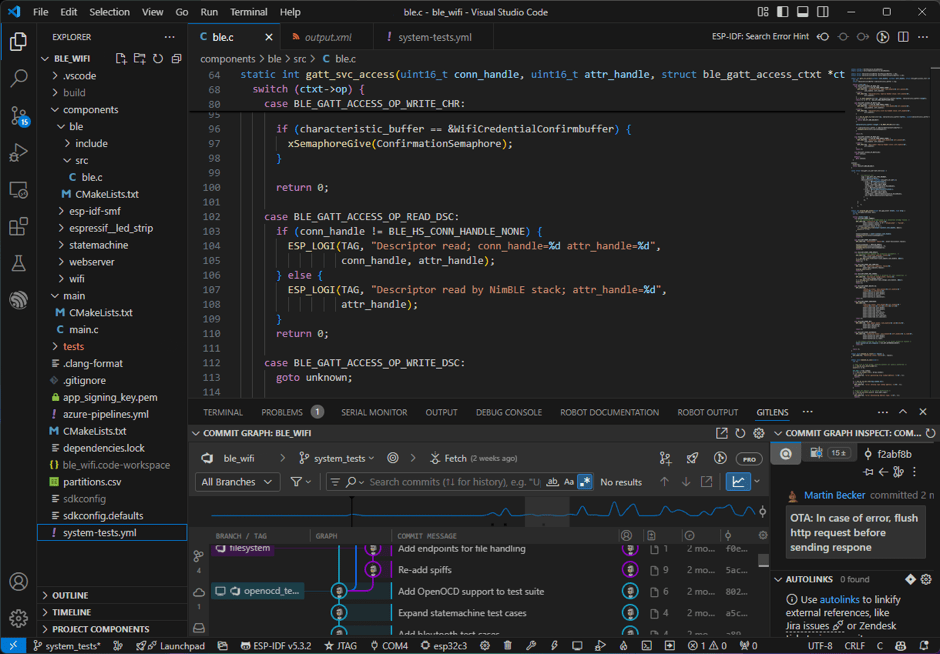Click ESP-IDF: Search Error Hint button
940x654 pixels.
pyautogui.click(x=760, y=37)
